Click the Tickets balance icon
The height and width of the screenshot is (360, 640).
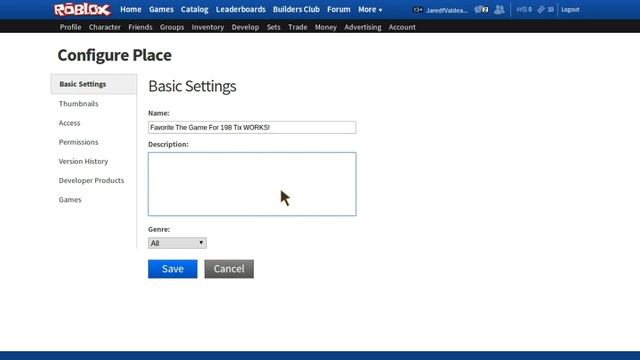click(x=541, y=9)
